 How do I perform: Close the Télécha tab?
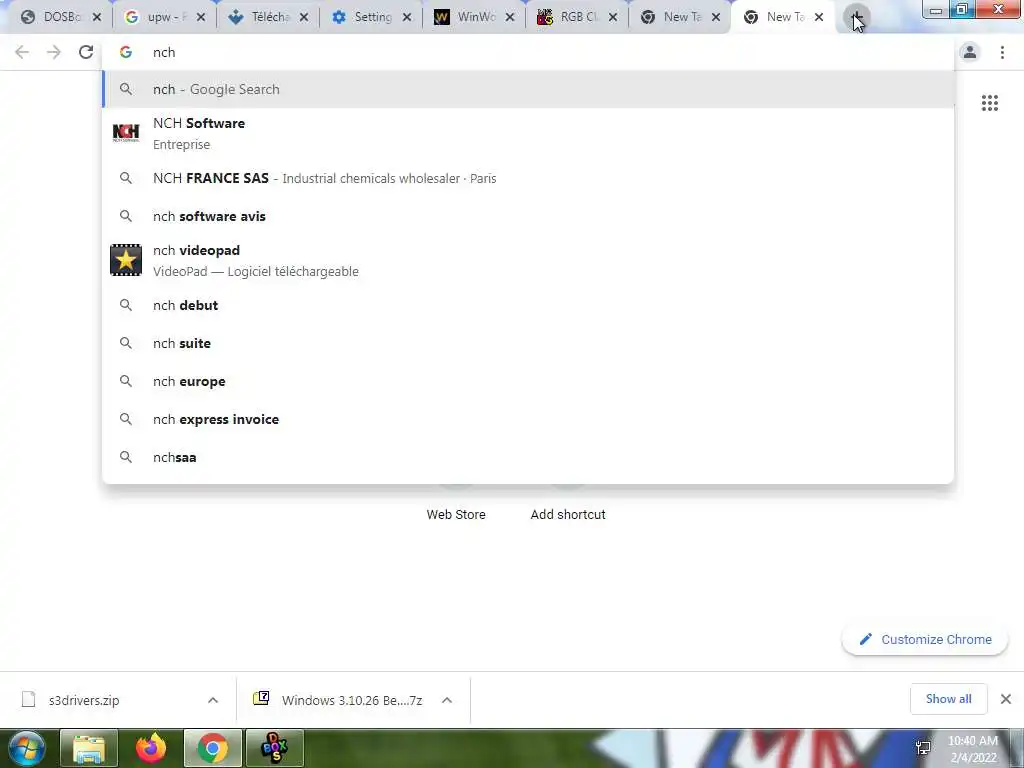click(x=304, y=18)
